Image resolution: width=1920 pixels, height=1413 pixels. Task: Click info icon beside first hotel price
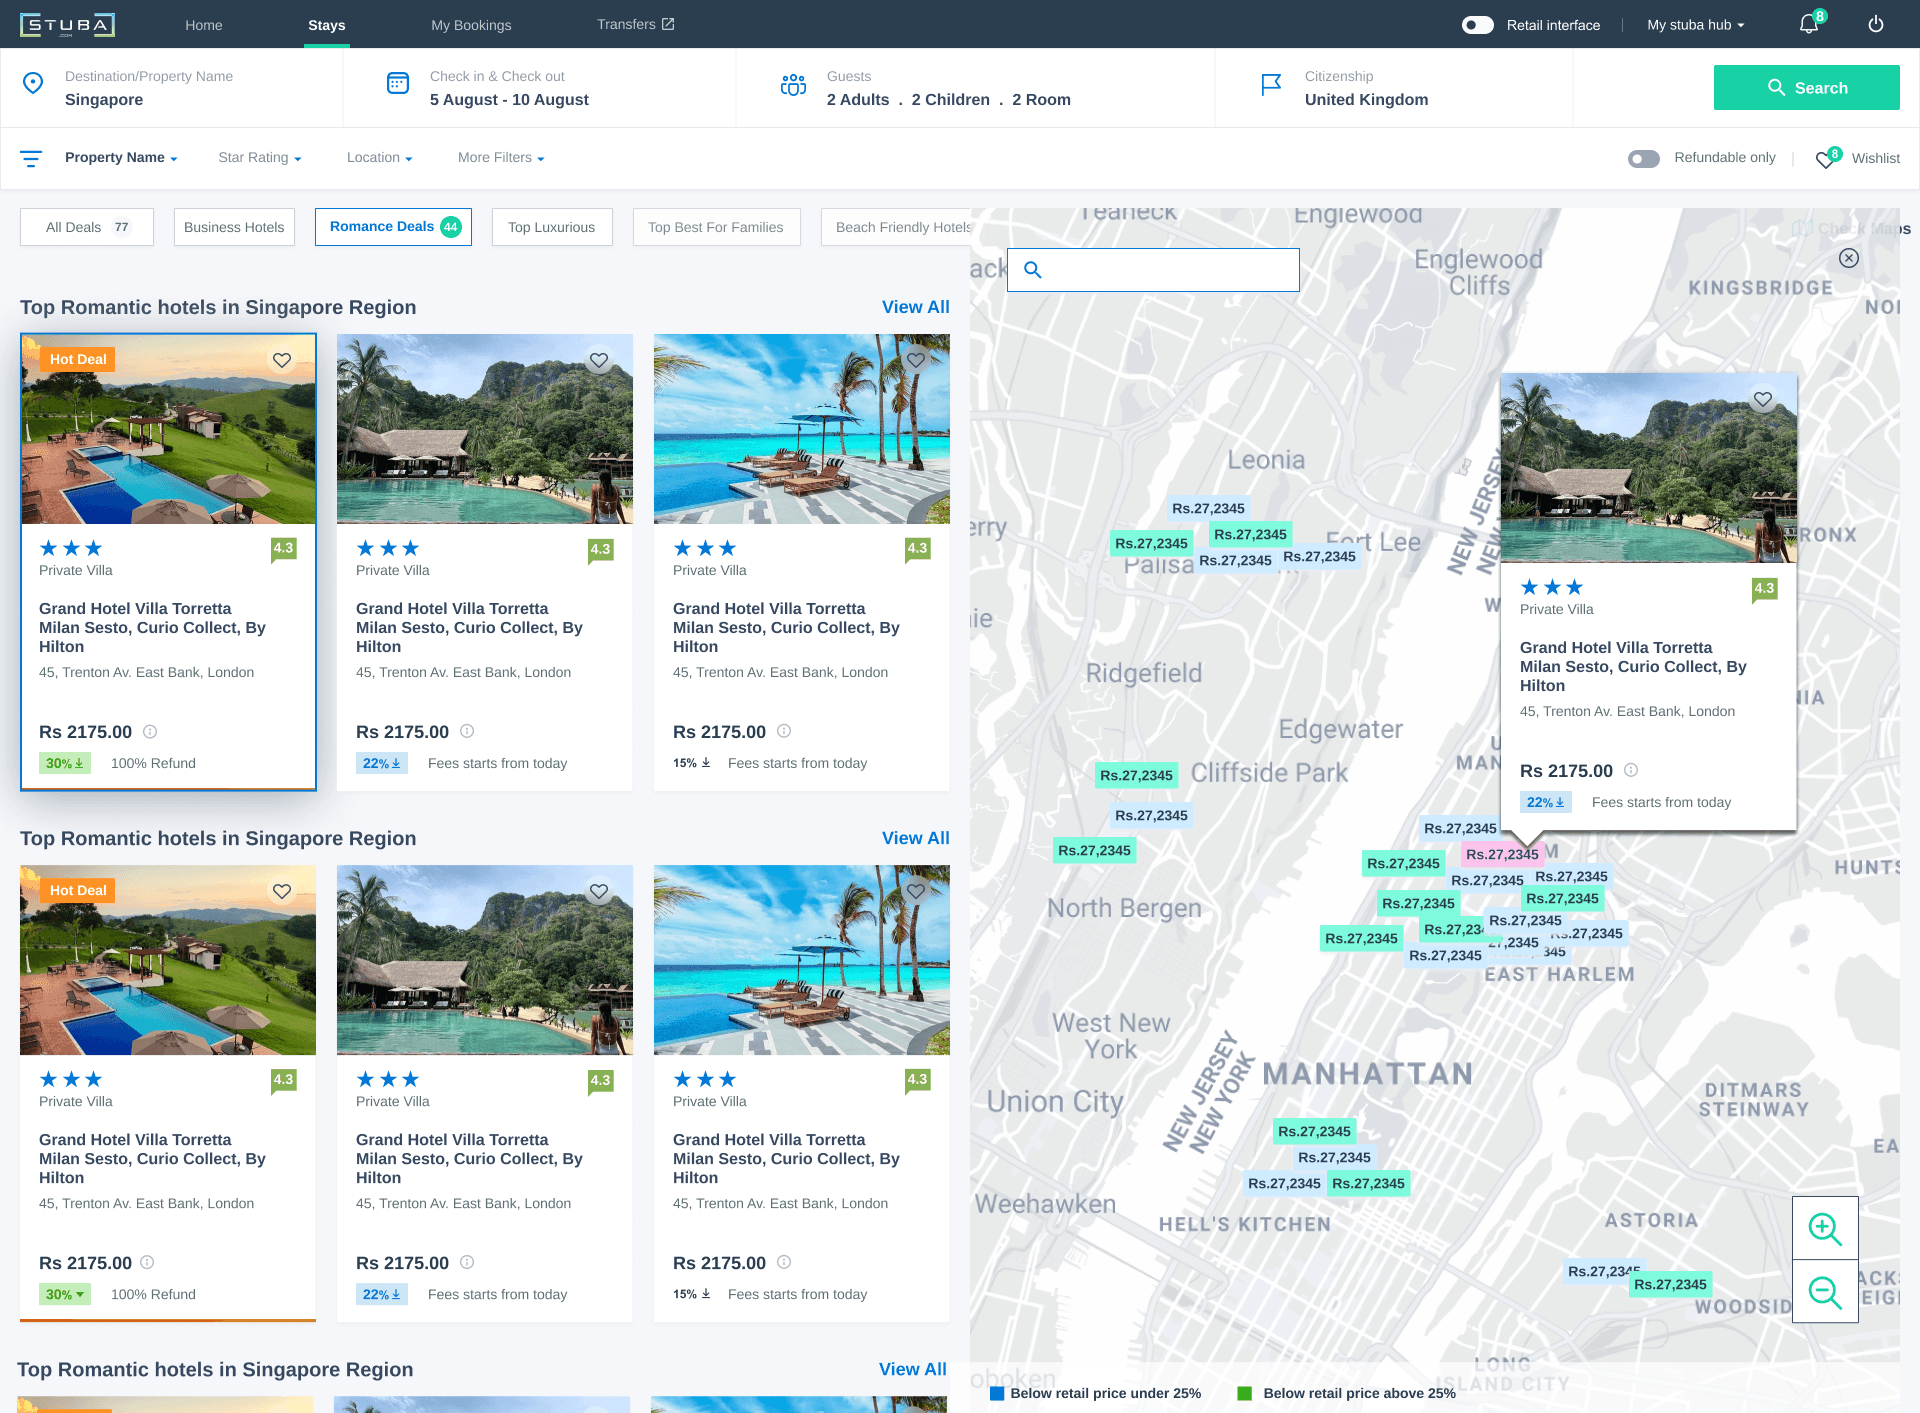point(150,731)
